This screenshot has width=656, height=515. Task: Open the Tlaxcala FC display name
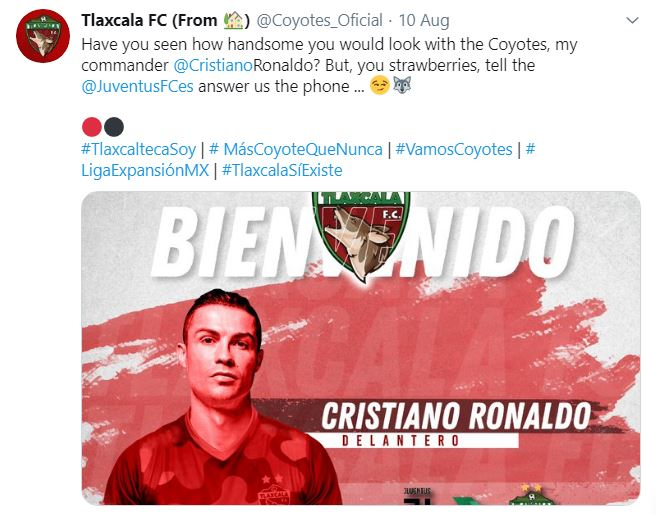[166, 20]
